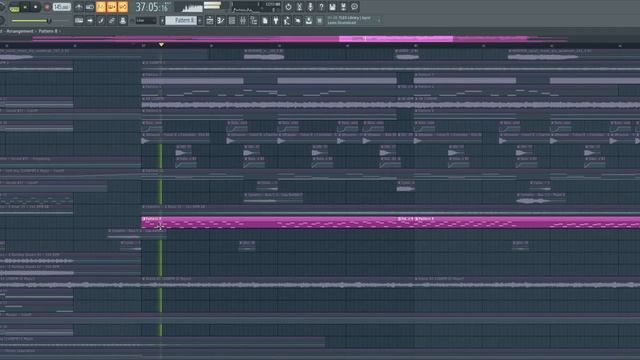
Task: Click the CPU and memory usage panel
Action: tap(256, 7)
